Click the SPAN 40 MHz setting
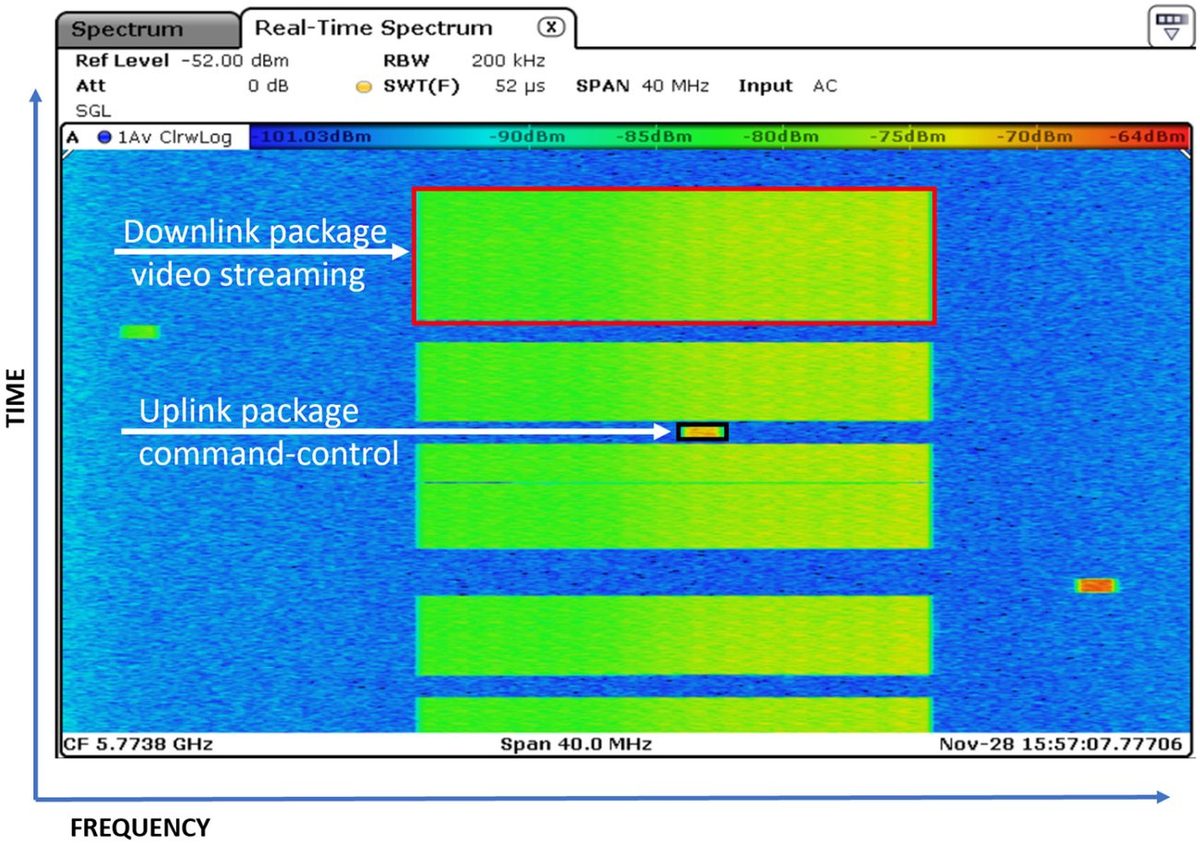Screen dimensions: 1200x845 point(642,86)
